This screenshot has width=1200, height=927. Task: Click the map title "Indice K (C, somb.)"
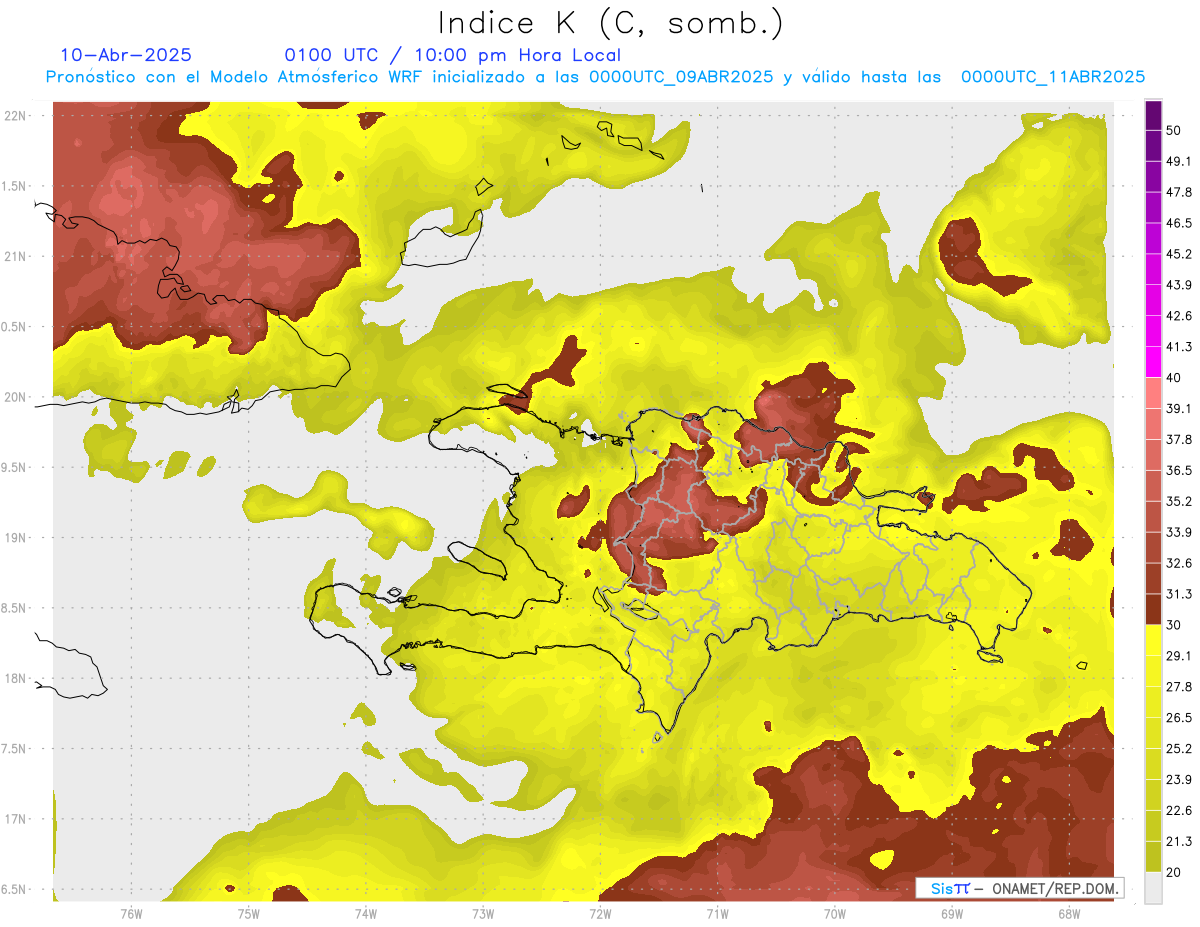[611, 24]
